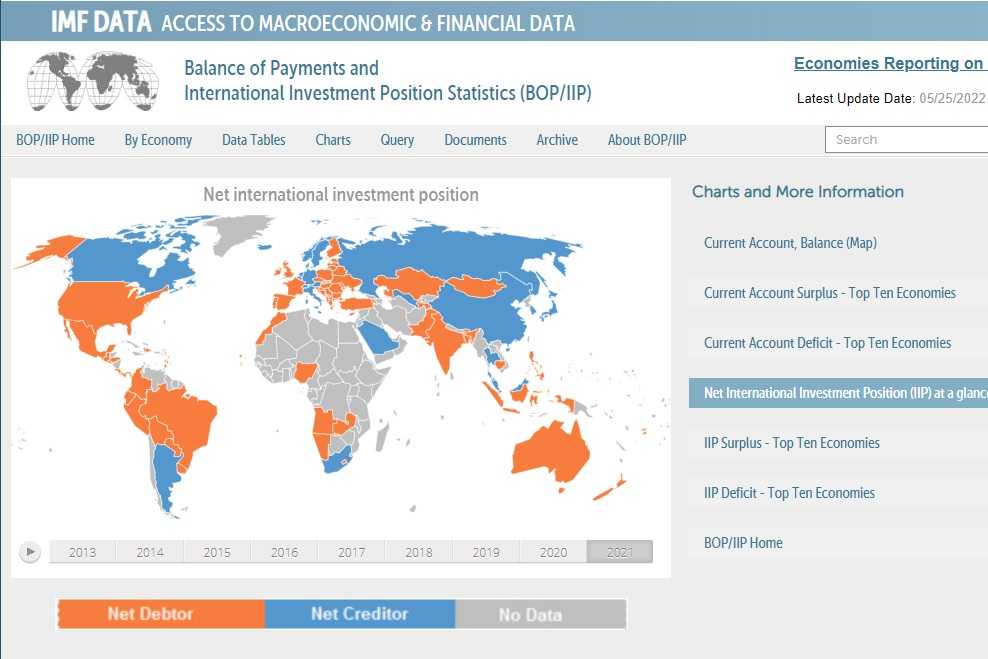Click the orange Net Debtor legend swatch
This screenshot has width=988, height=659.
point(160,614)
